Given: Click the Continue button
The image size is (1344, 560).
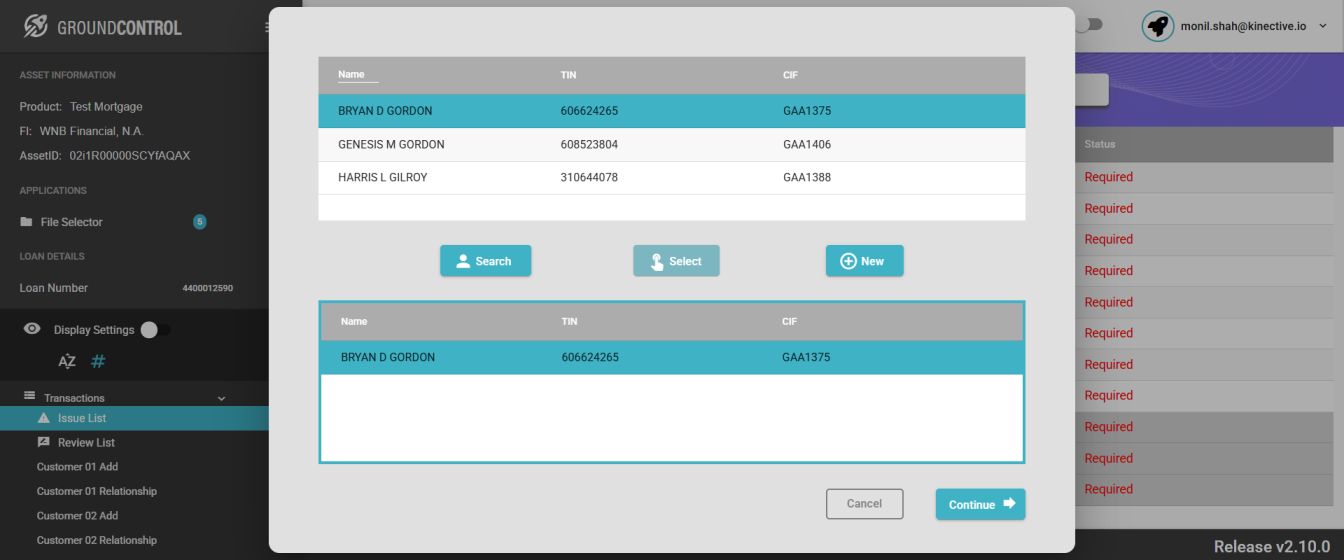Looking at the screenshot, I should (x=980, y=504).
